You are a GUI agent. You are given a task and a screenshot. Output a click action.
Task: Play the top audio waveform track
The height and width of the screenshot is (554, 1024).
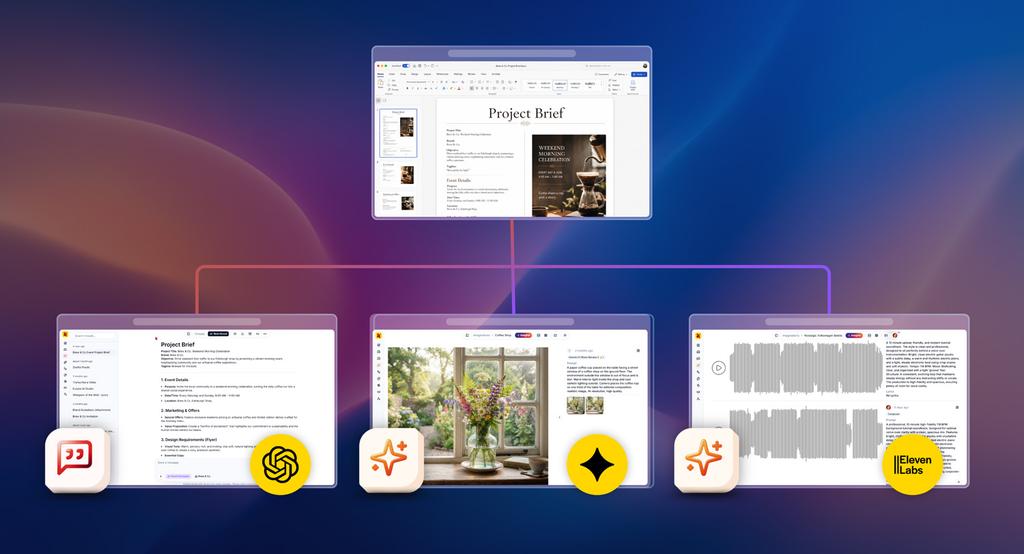coord(718,368)
